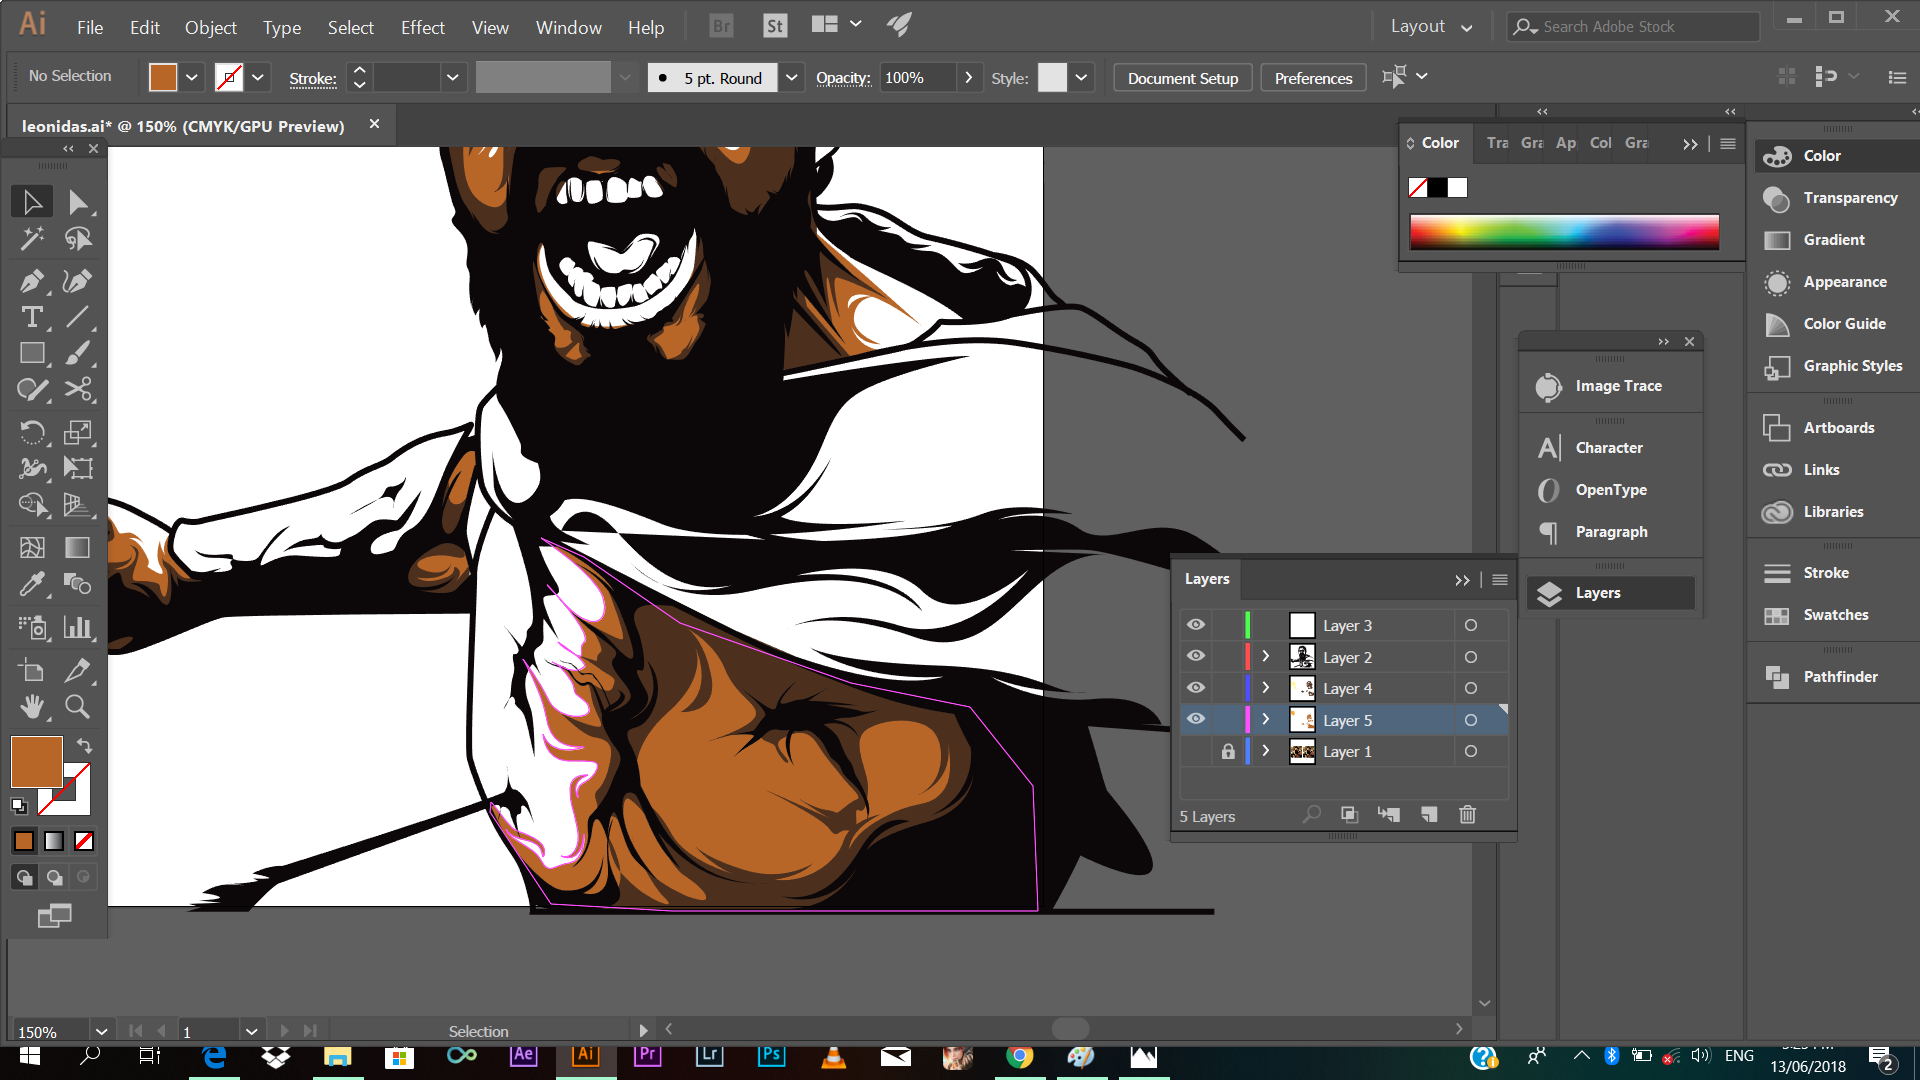Click the Preferences button

pyautogui.click(x=1312, y=78)
